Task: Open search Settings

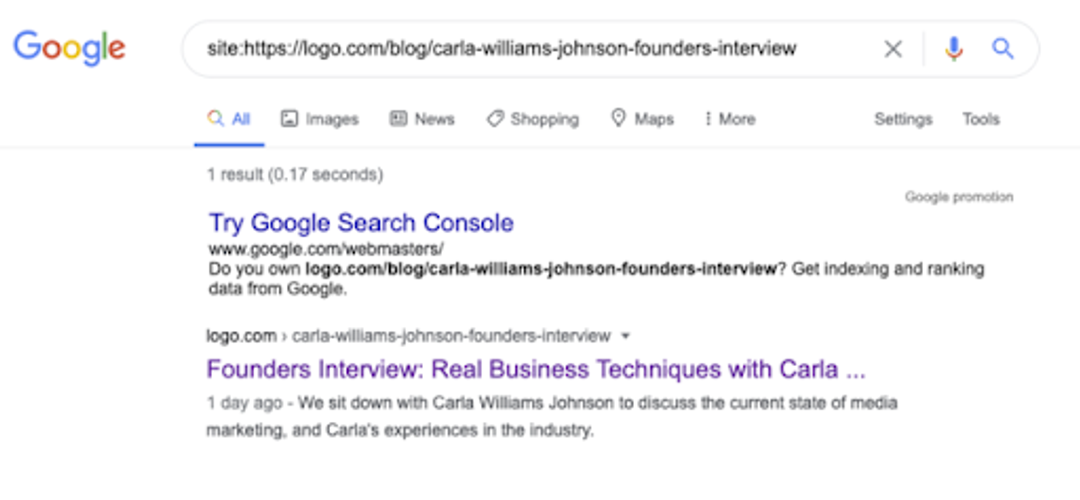Action: (x=903, y=119)
